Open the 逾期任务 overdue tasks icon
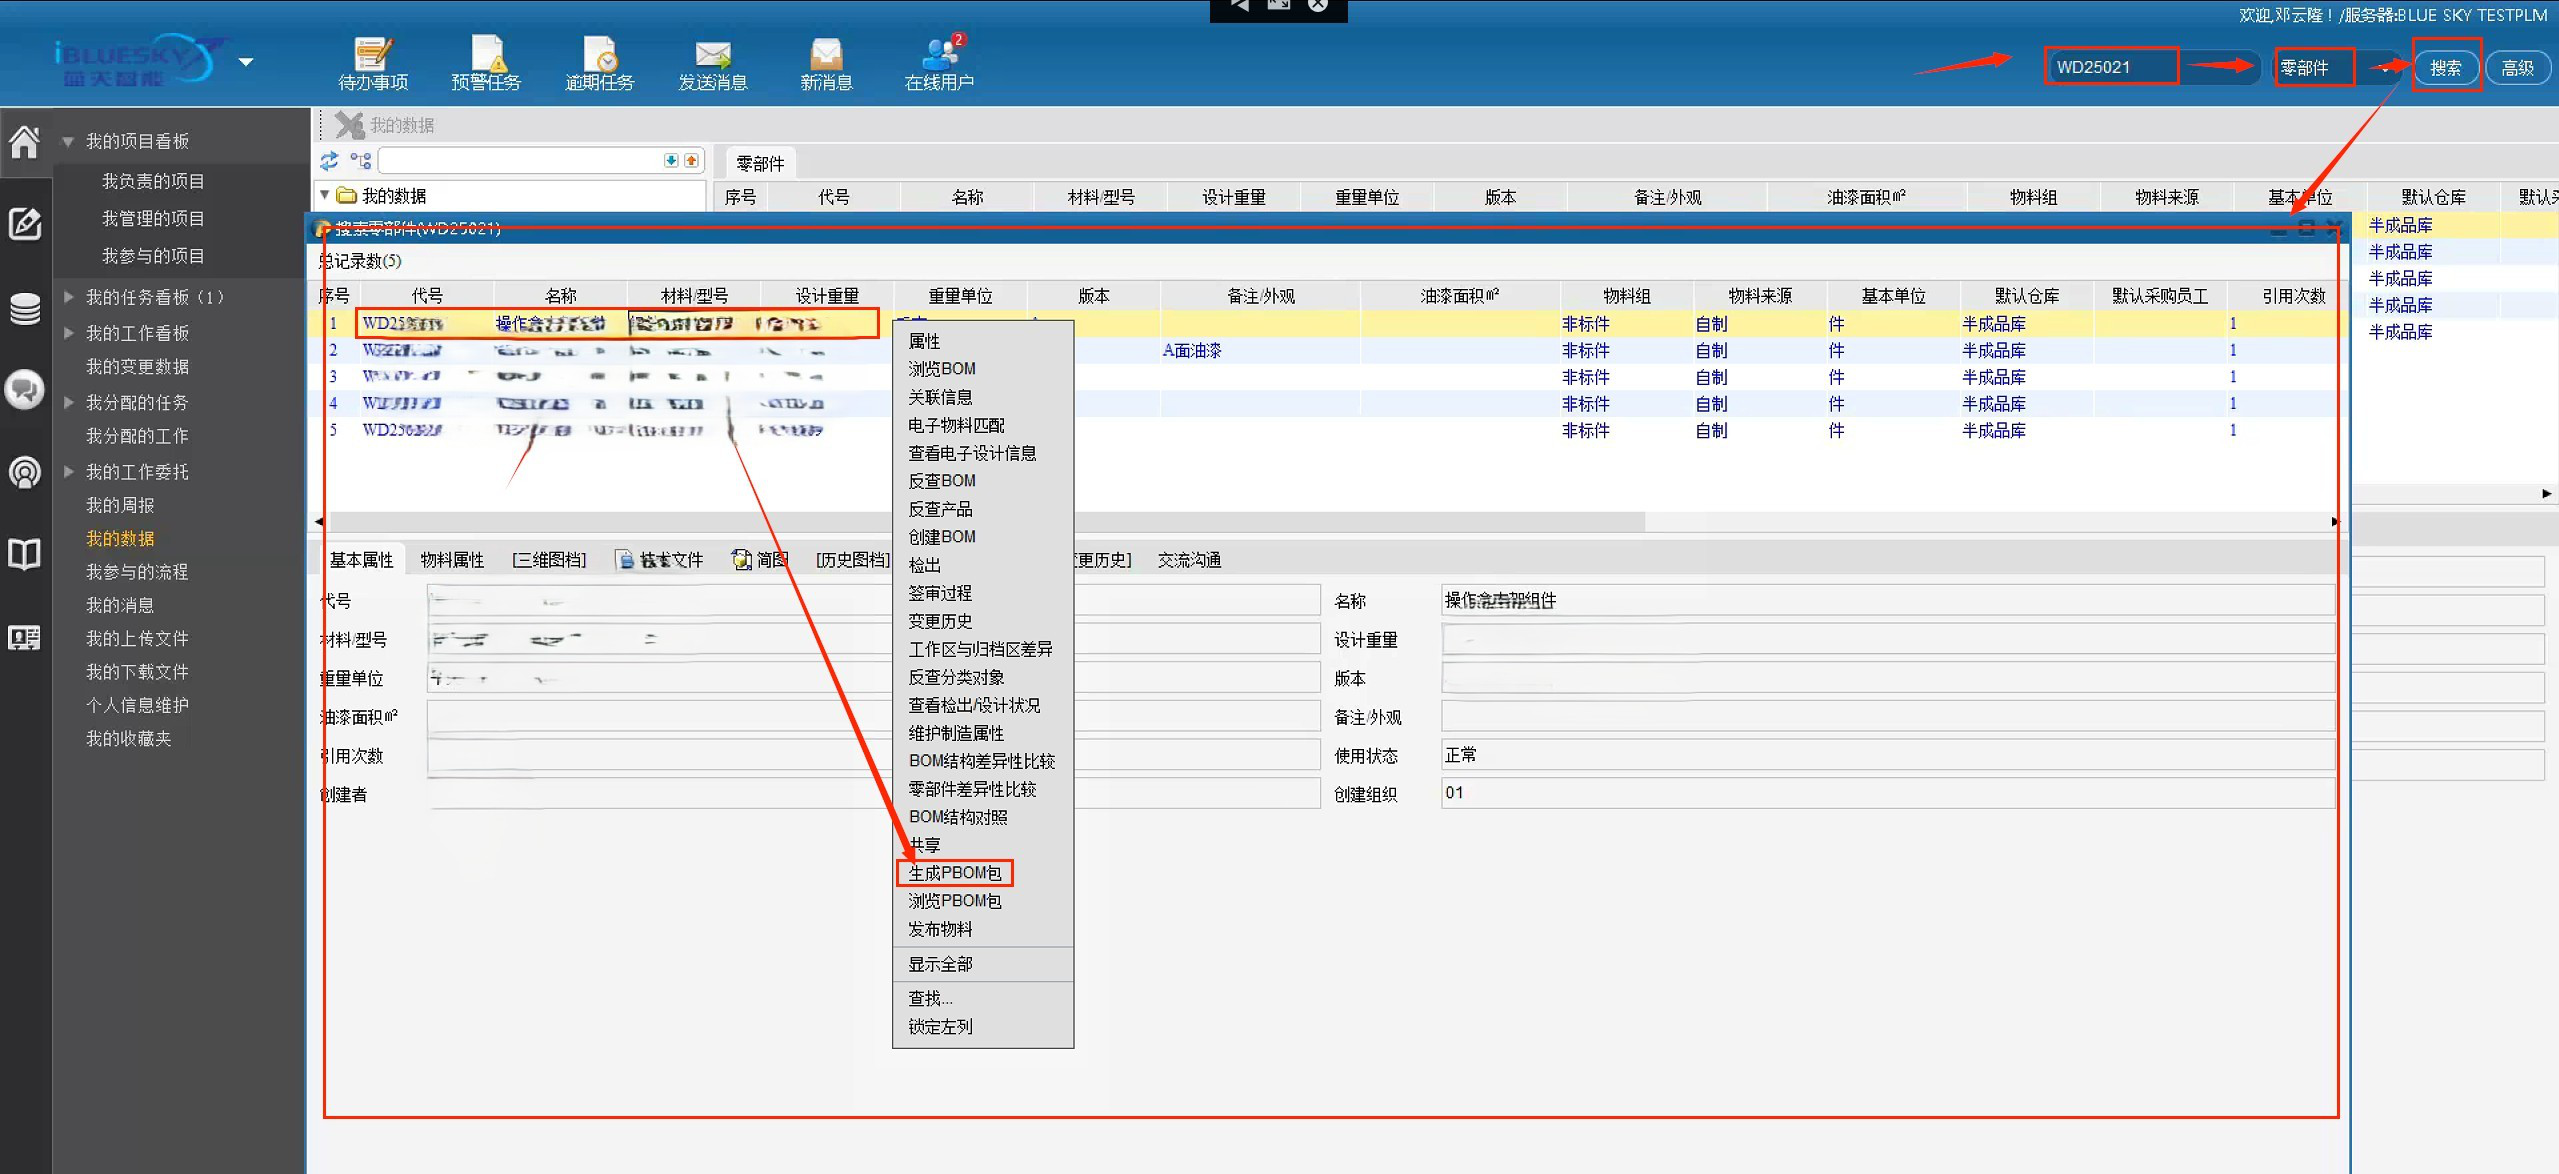The image size is (2559, 1174). pos(600,56)
